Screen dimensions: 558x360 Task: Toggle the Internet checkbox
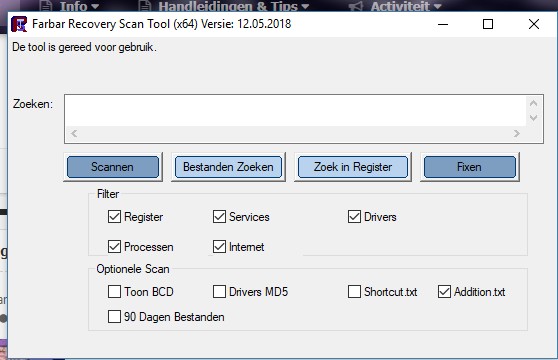[219, 246]
